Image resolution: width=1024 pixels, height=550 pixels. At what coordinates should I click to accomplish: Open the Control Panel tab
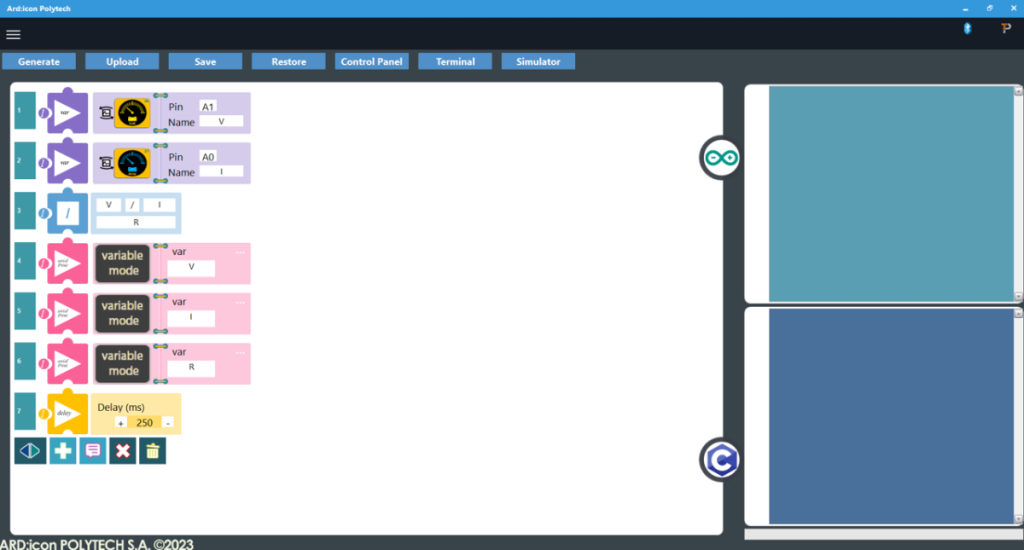tap(372, 61)
